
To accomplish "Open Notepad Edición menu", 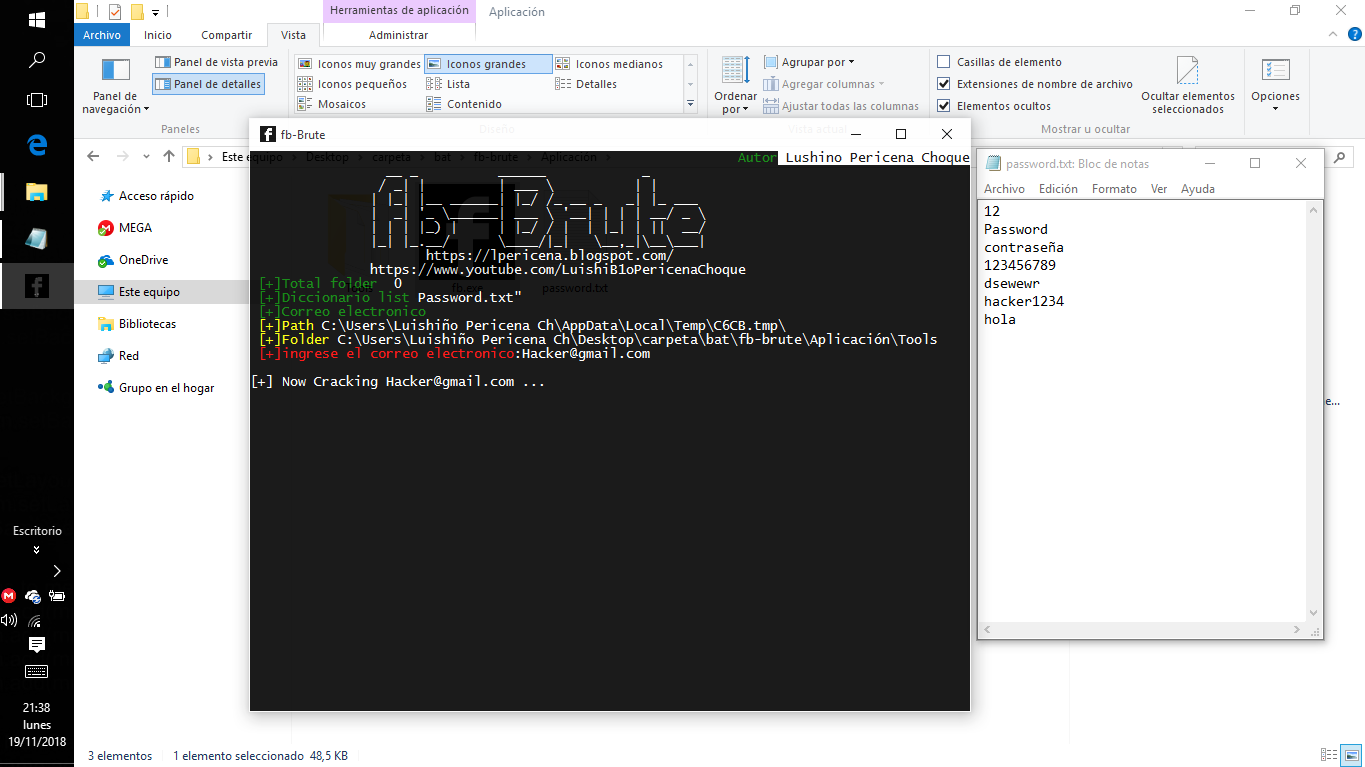I will [x=1058, y=189].
